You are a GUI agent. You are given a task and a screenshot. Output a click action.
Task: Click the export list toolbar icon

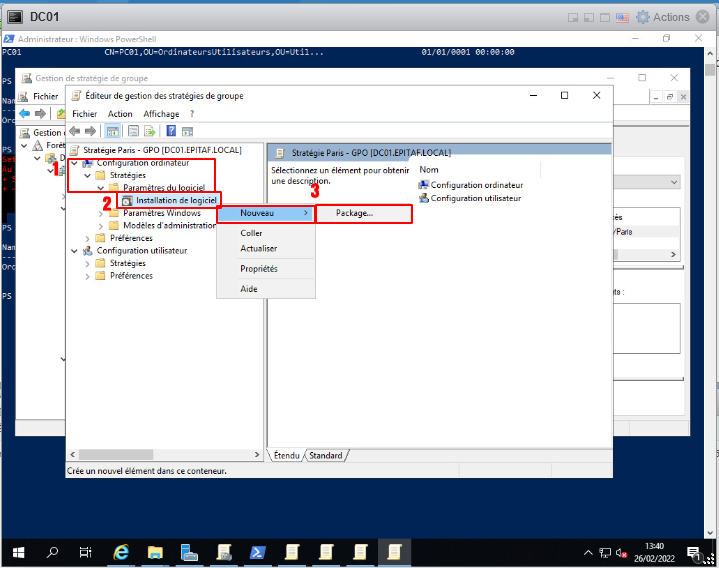coord(150,131)
